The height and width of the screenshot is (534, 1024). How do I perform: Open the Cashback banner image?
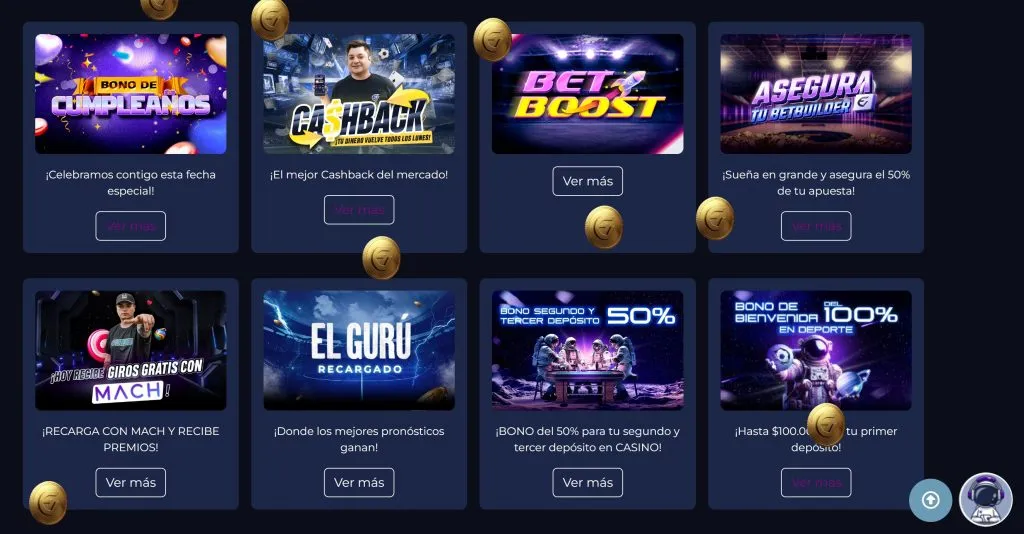point(359,94)
